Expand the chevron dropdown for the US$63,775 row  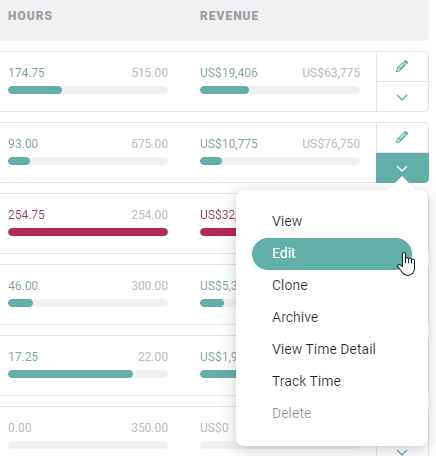pyautogui.click(x=402, y=97)
